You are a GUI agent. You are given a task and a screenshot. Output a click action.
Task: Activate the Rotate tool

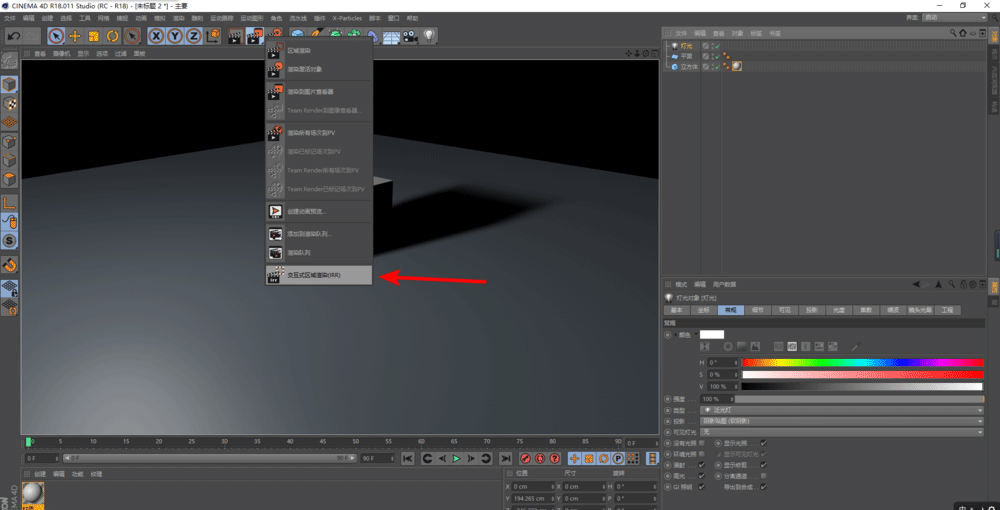tap(113, 36)
